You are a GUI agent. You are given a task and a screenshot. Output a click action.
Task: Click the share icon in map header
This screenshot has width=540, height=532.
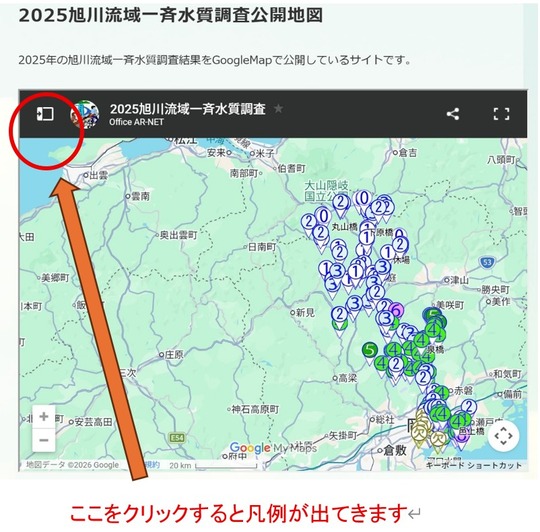[x=453, y=114]
